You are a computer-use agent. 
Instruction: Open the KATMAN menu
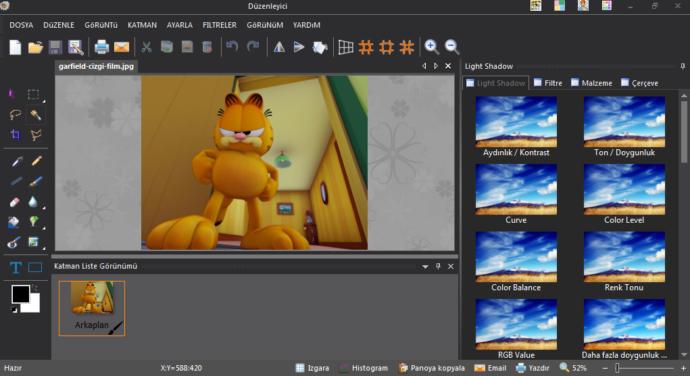pos(142,25)
